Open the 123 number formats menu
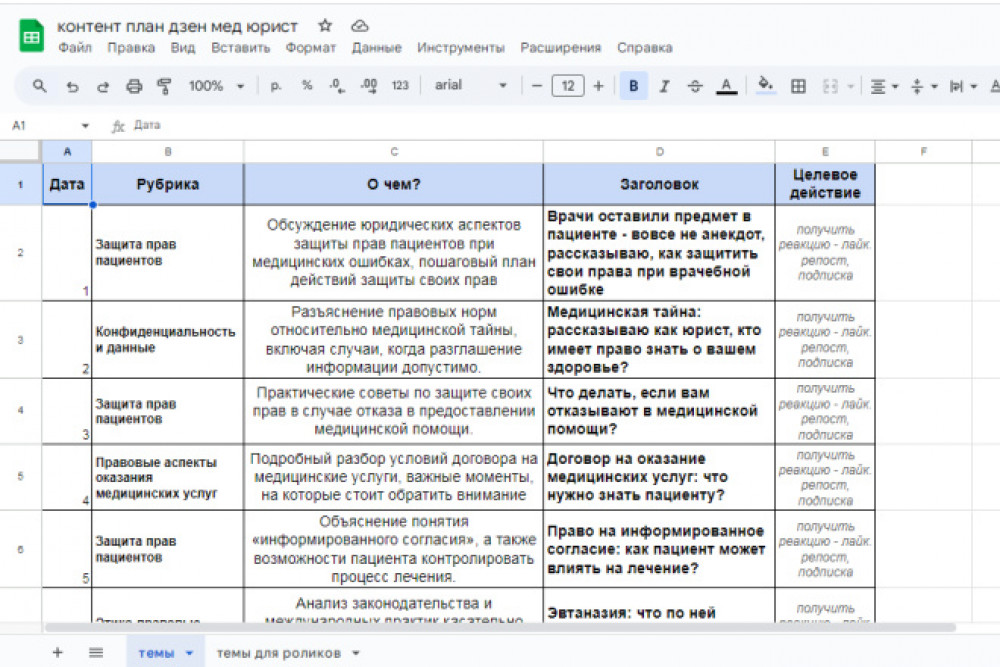 pos(400,85)
